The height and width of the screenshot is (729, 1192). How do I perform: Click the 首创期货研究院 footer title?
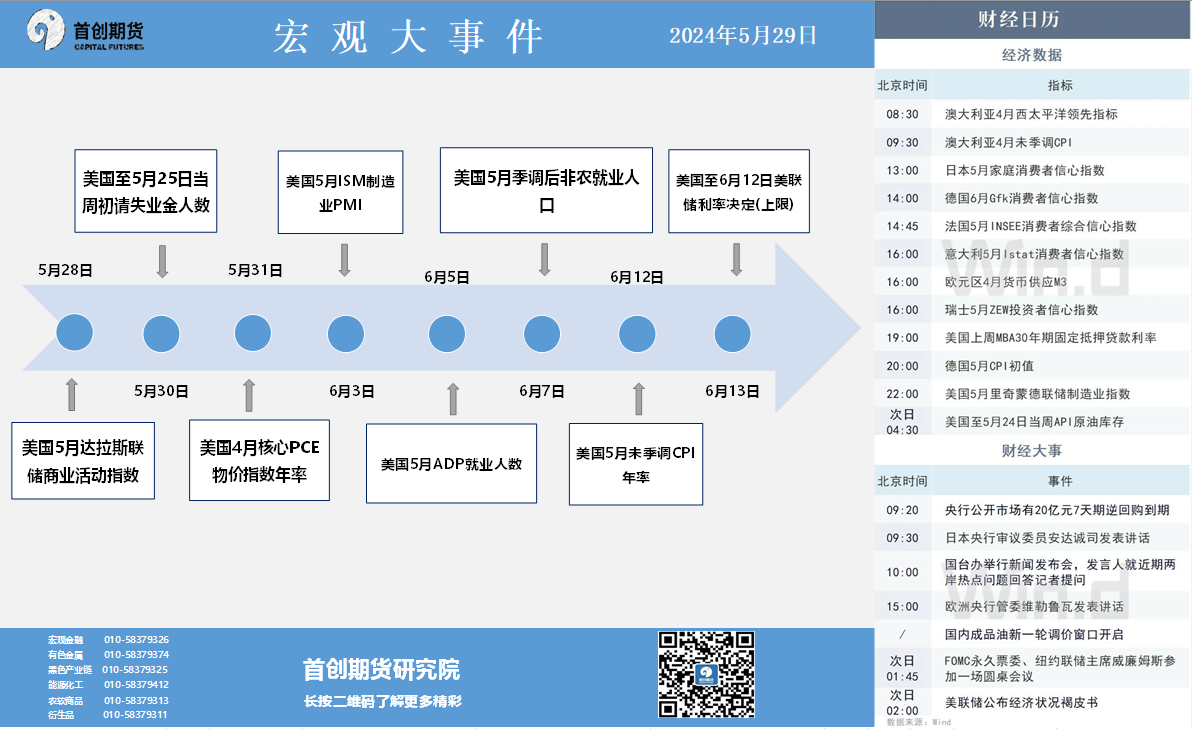point(382,670)
